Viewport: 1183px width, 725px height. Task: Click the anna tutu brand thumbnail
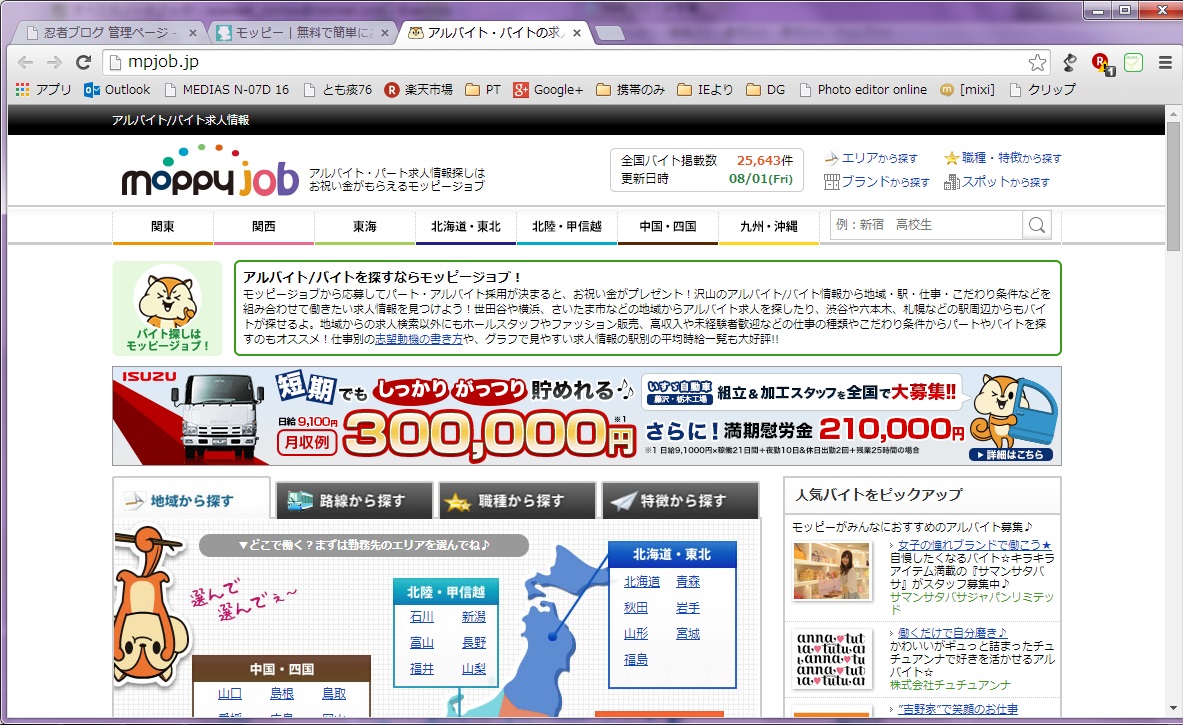click(x=832, y=659)
